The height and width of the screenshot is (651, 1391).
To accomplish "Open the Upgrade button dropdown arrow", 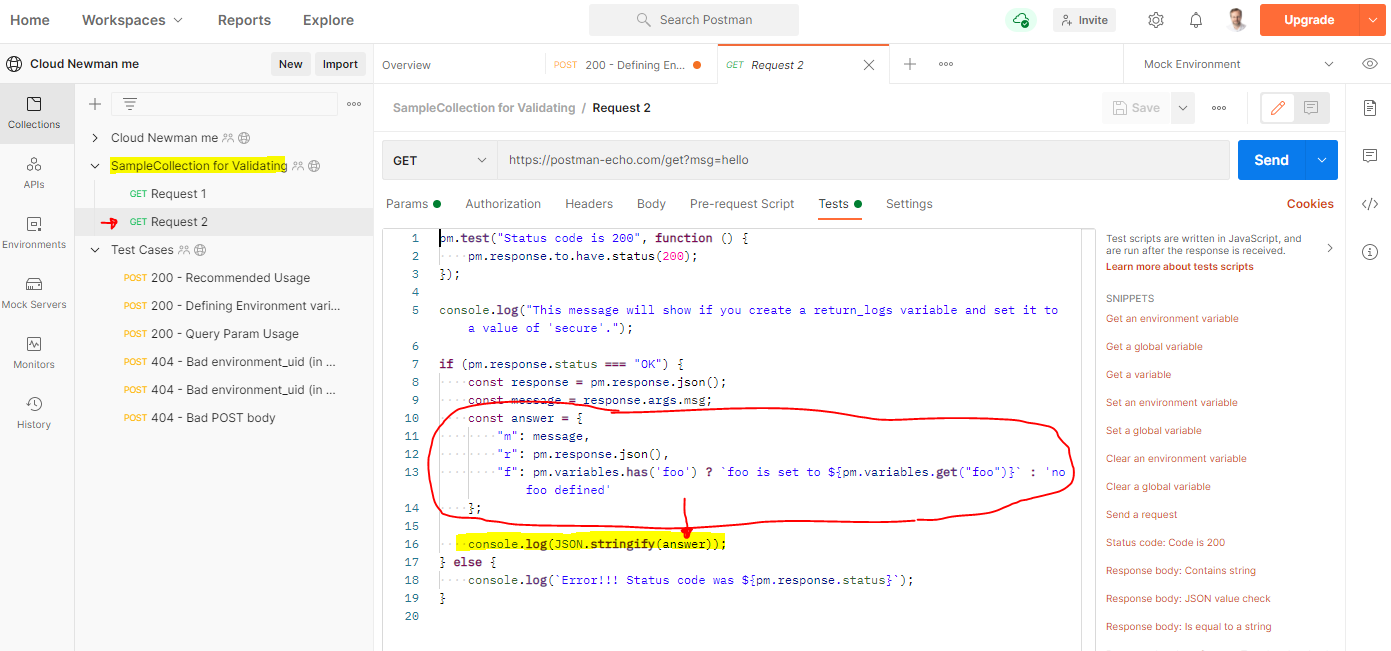I will pyautogui.click(x=1374, y=20).
